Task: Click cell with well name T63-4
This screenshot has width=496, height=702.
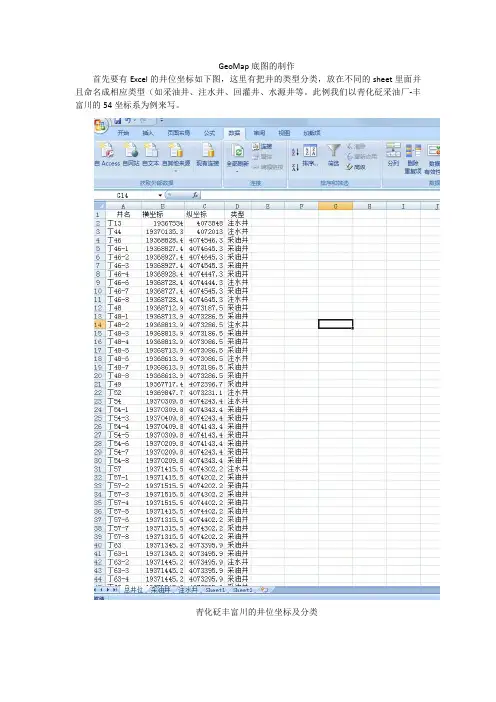Action: pos(123,579)
